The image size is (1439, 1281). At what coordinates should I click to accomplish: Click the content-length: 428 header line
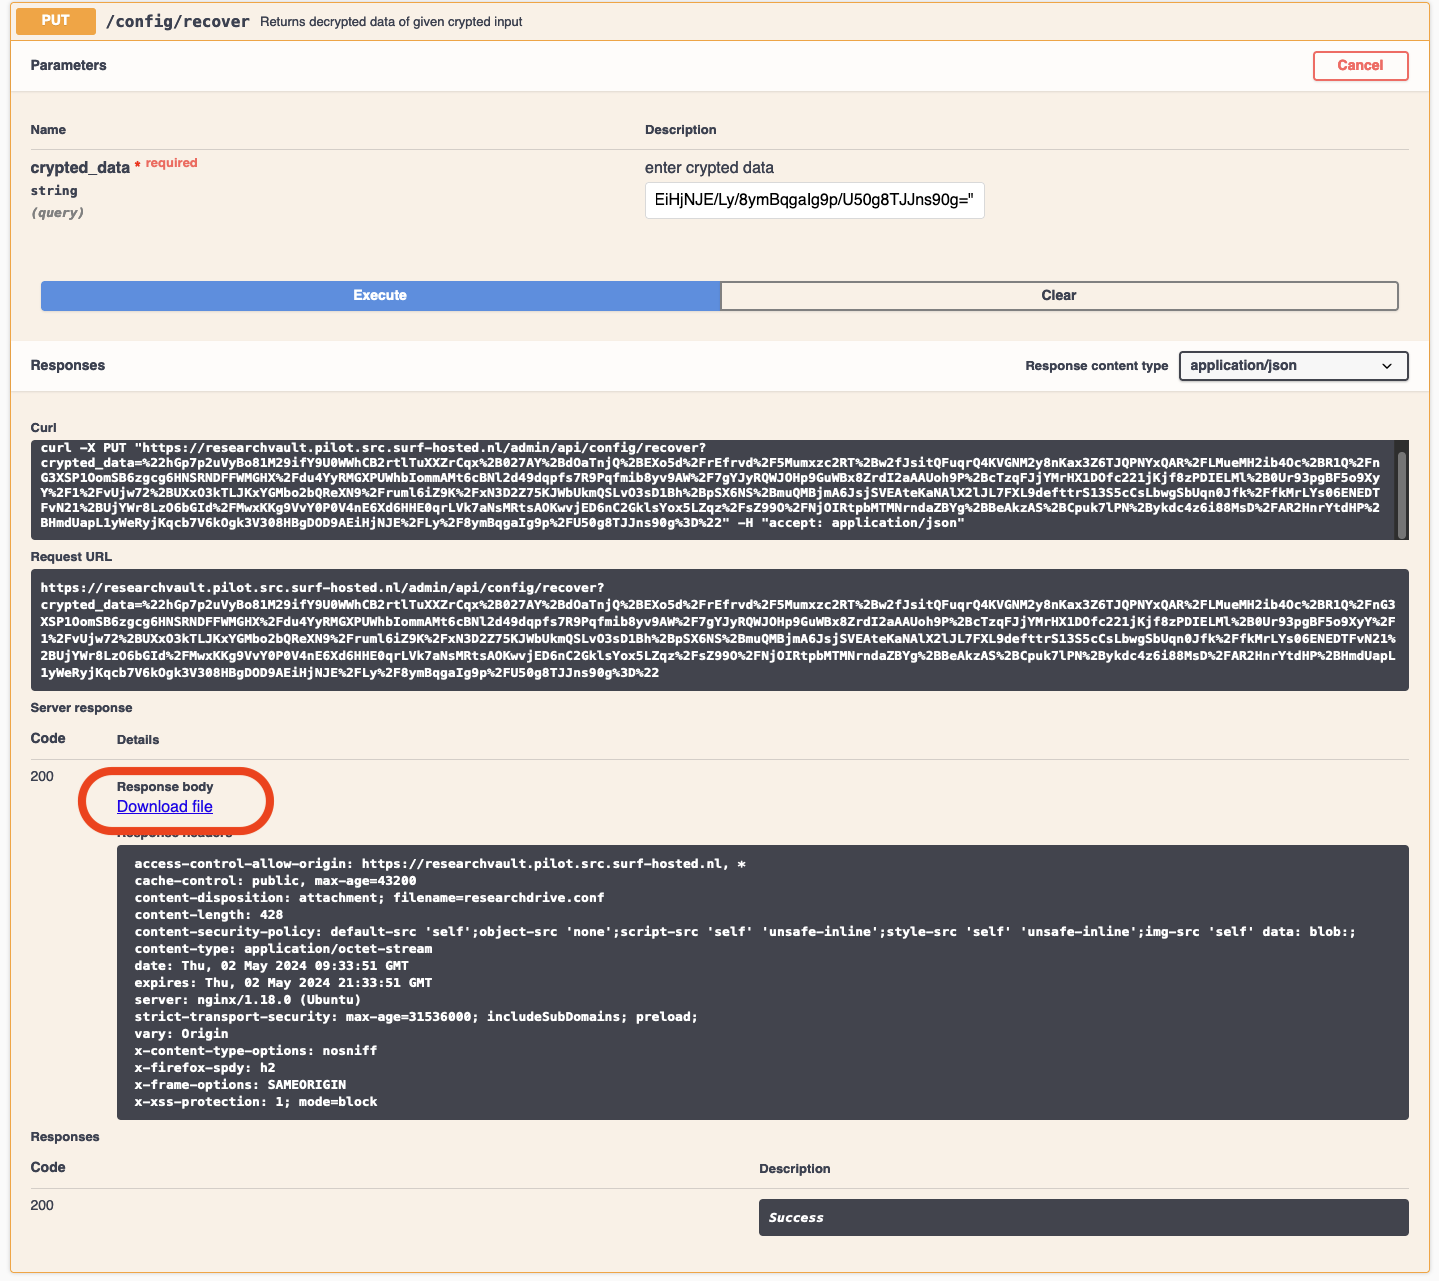click(x=208, y=915)
